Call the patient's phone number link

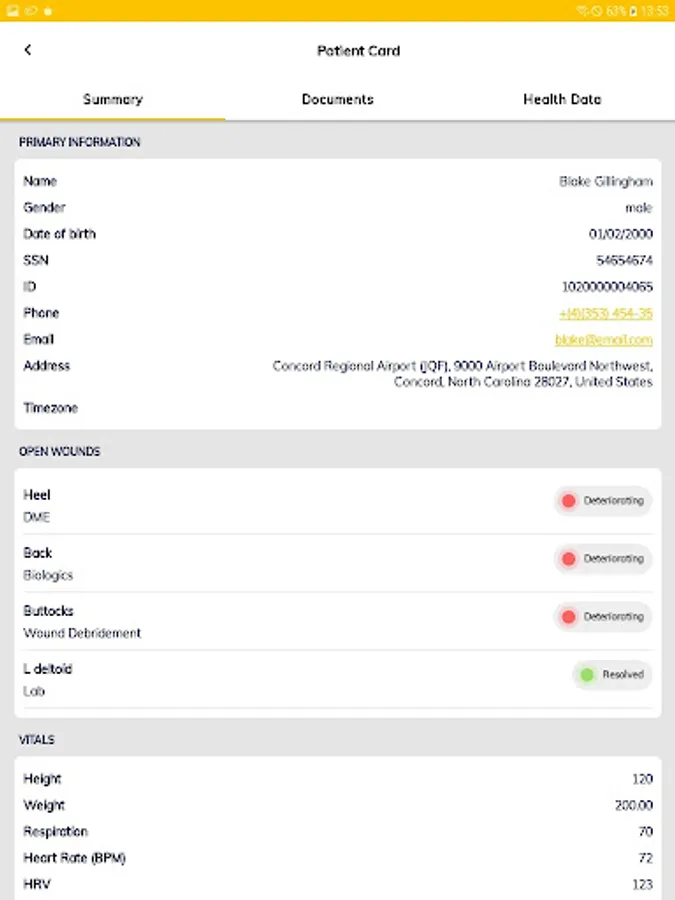(x=606, y=313)
